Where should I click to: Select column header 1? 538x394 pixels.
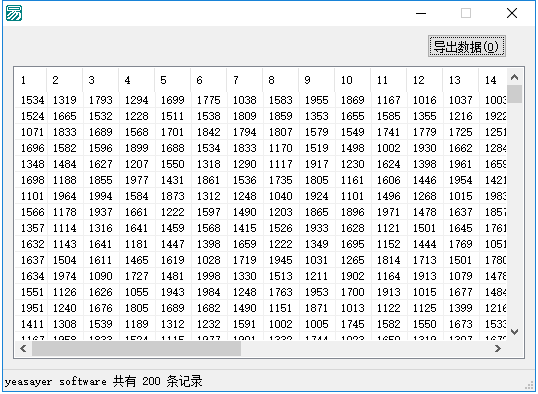point(31,80)
